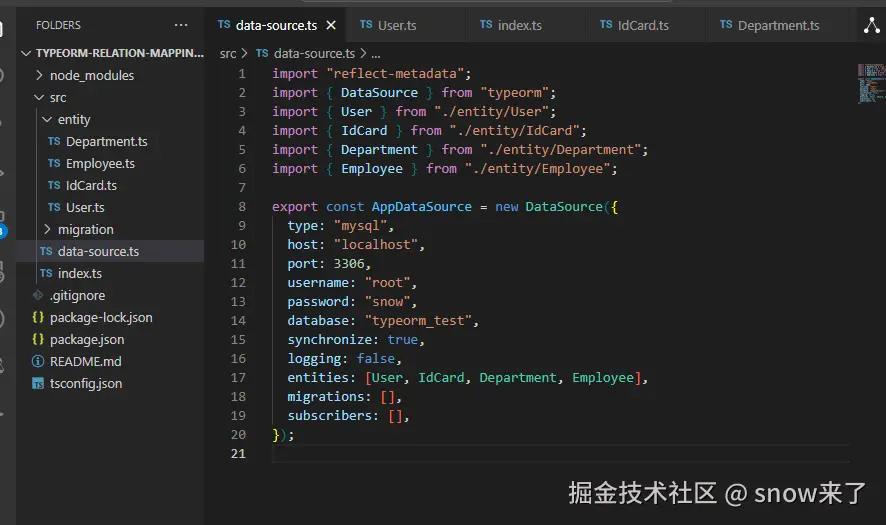Click the code minimap preview
886x525 pixels.
point(871,84)
